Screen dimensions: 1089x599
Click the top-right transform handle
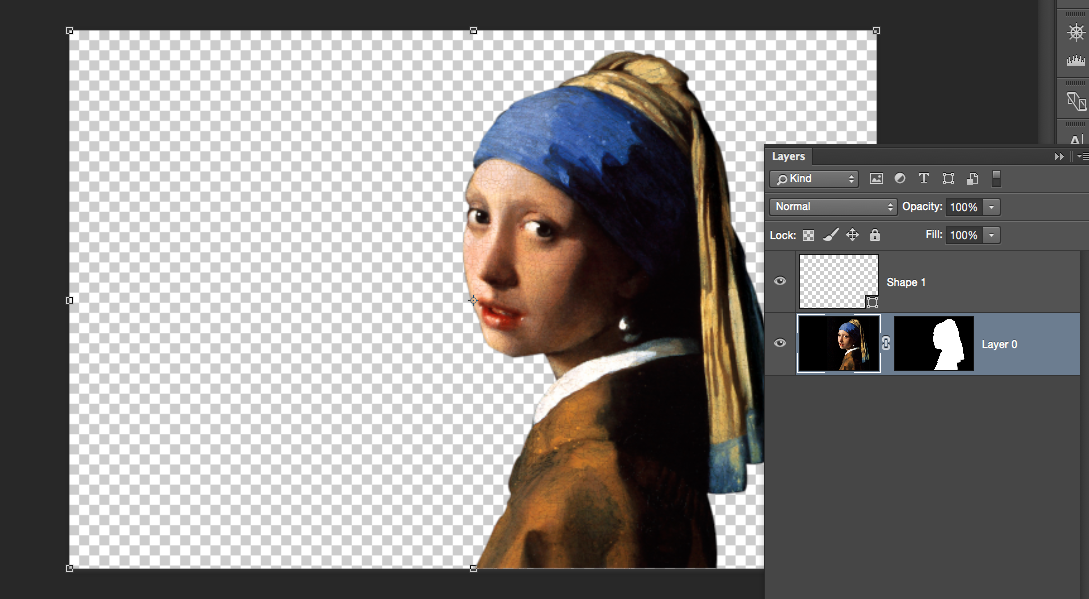[x=876, y=31]
